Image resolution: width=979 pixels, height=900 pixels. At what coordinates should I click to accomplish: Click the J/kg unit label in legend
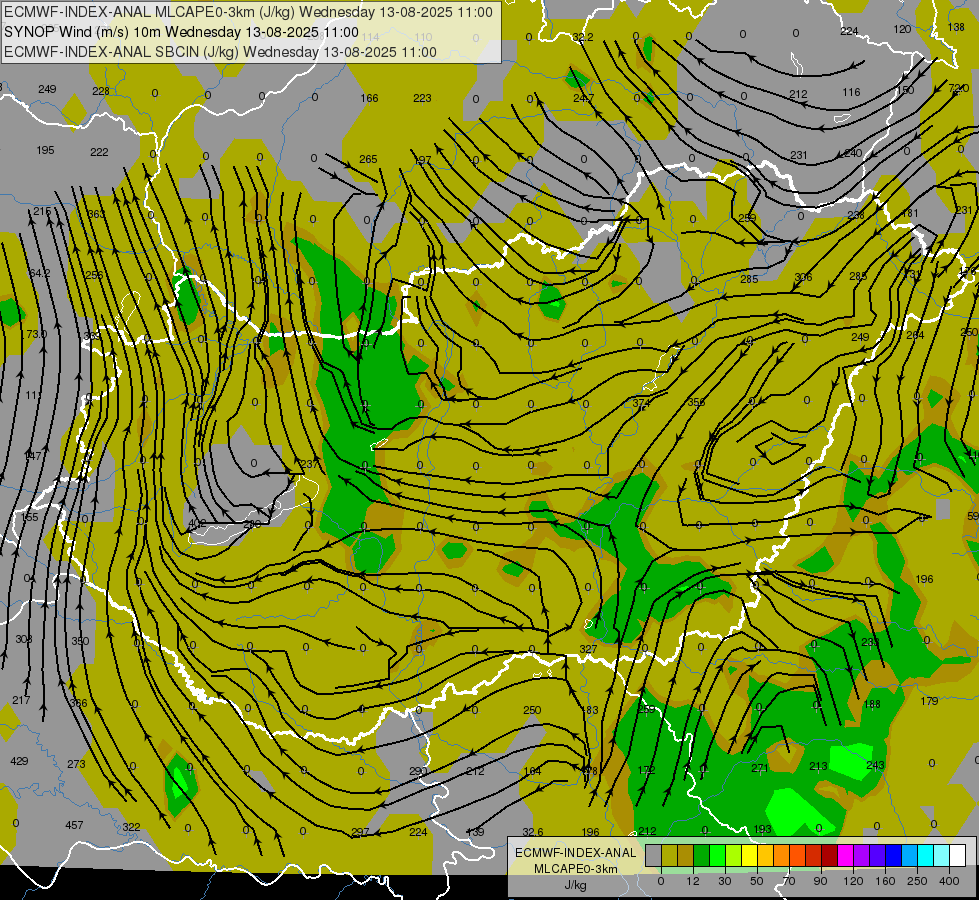575,885
